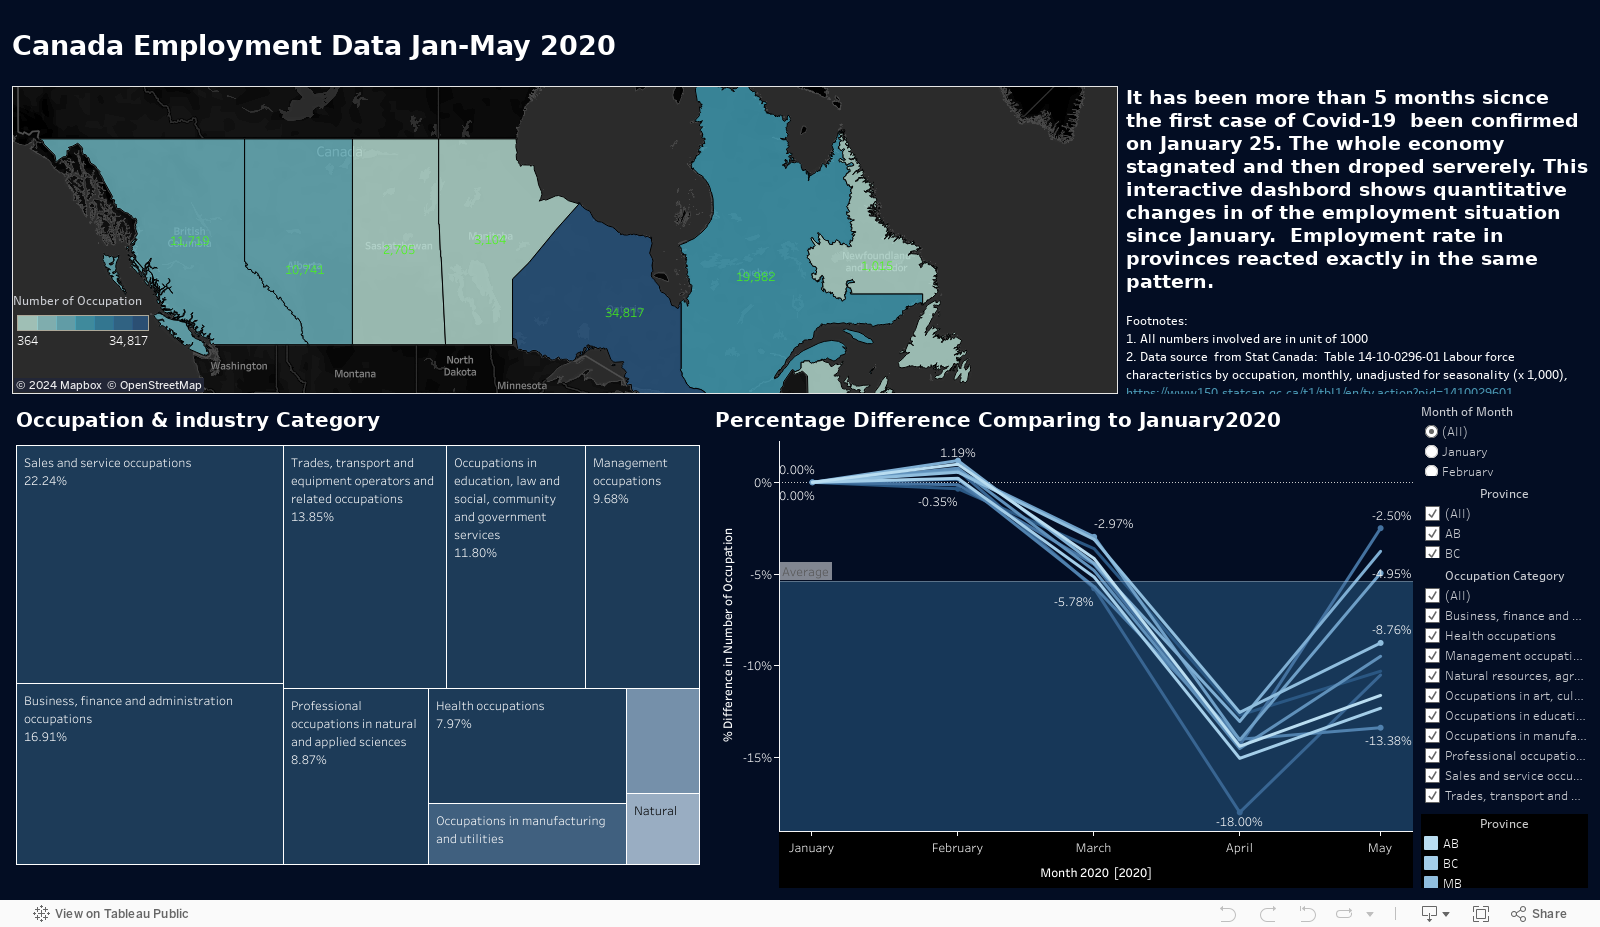Uncheck Professional occupatio... checkbox
Screen dimensions: 1600x927
[x=1432, y=756]
